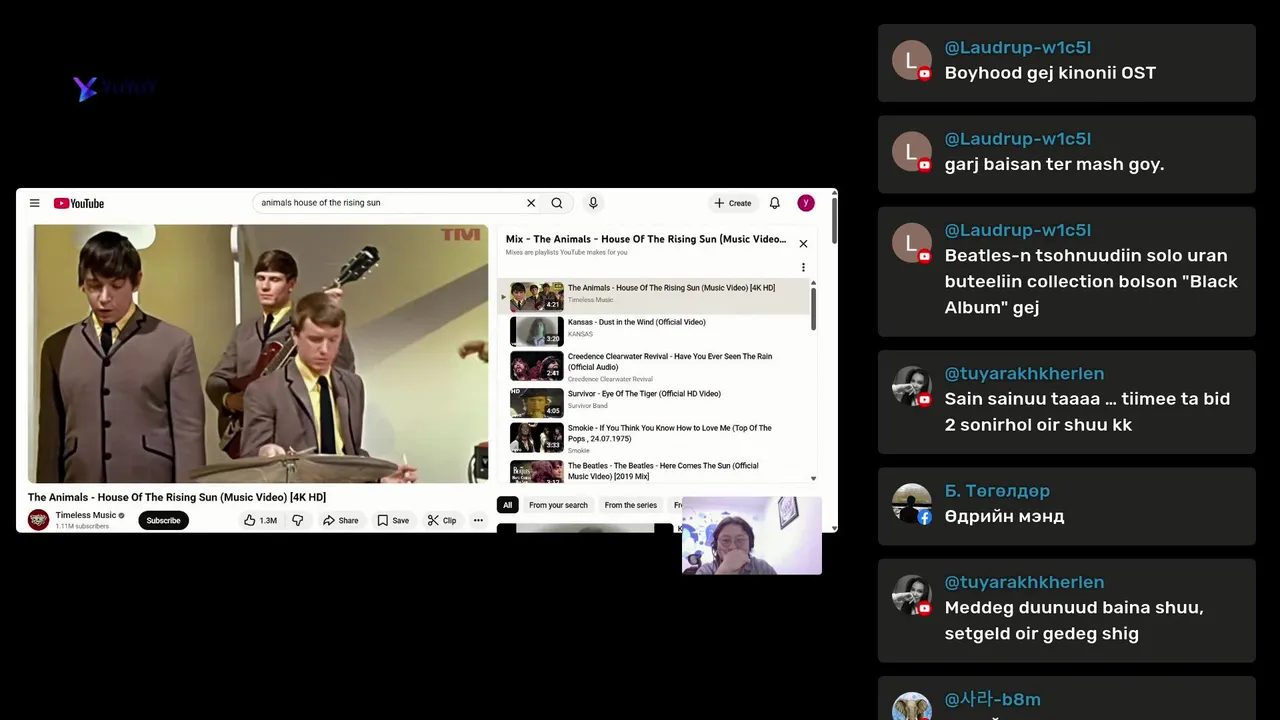Click the video title below the player

click(177, 497)
